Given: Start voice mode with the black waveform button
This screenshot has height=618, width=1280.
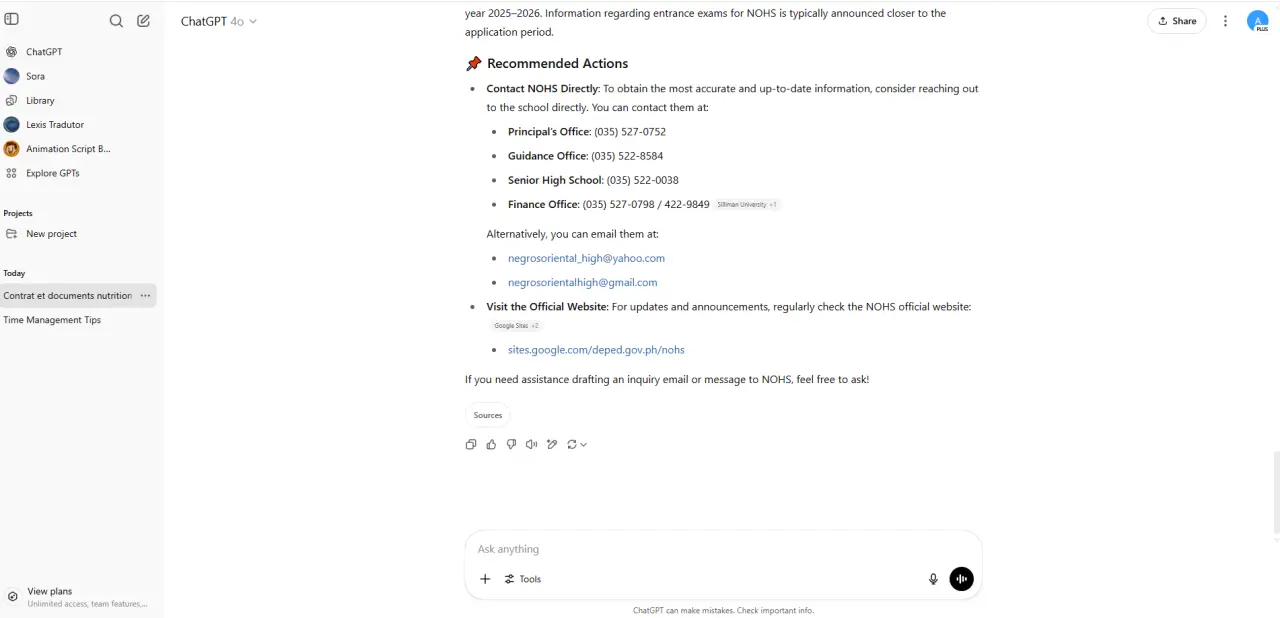Looking at the screenshot, I should pos(961,579).
